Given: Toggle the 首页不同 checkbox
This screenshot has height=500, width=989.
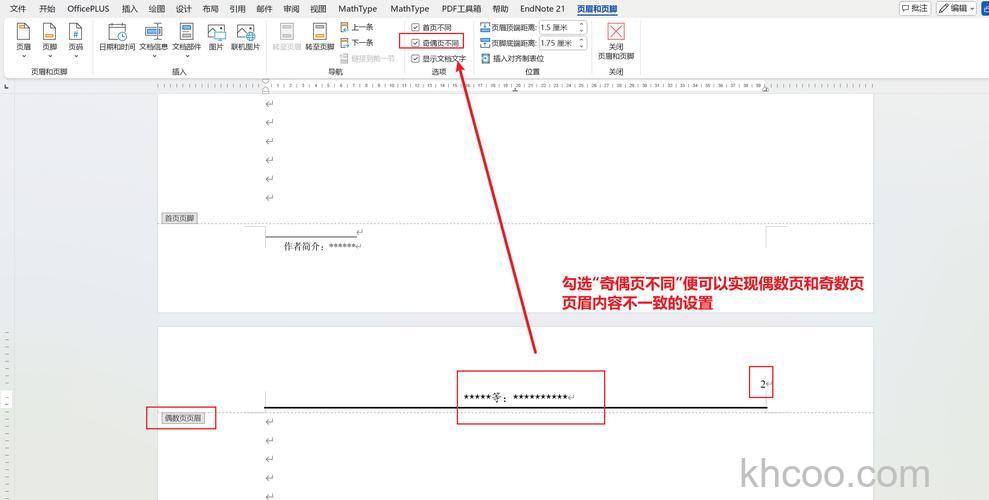Looking at the screenshot, I should (x=415, y=28).
